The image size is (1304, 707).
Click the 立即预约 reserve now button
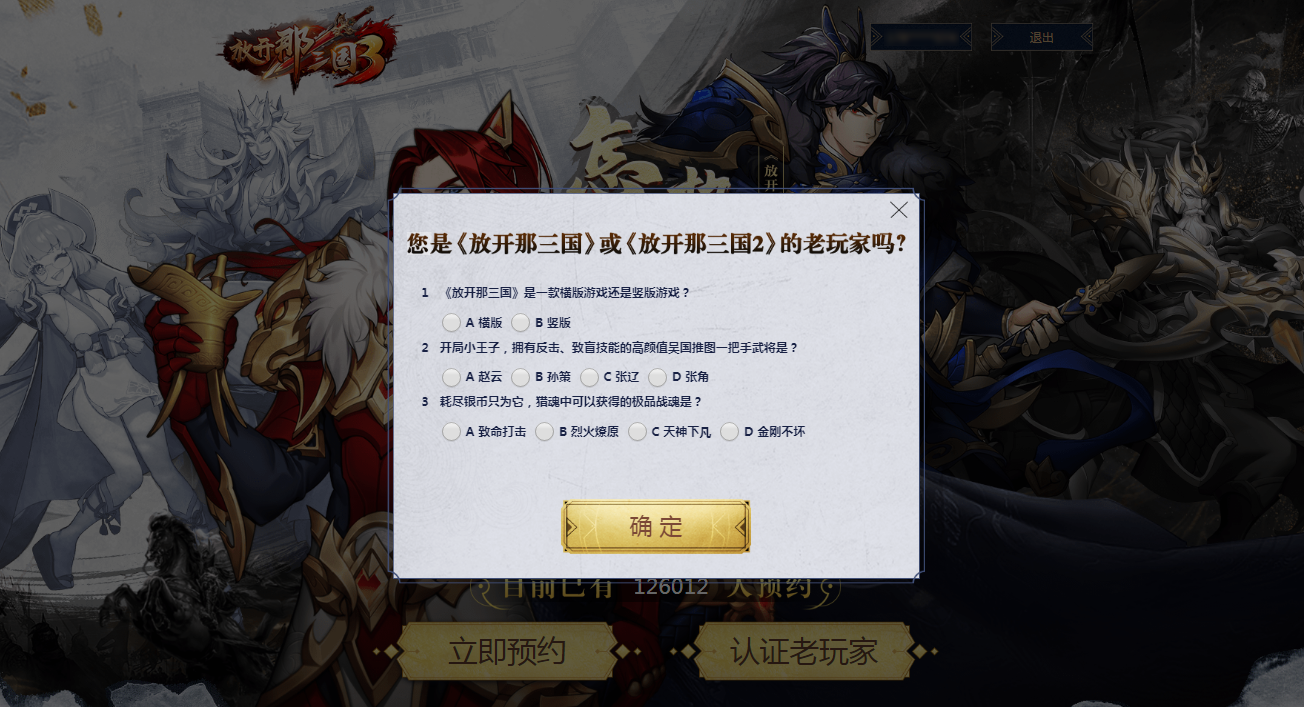click(x=507, y=652)
